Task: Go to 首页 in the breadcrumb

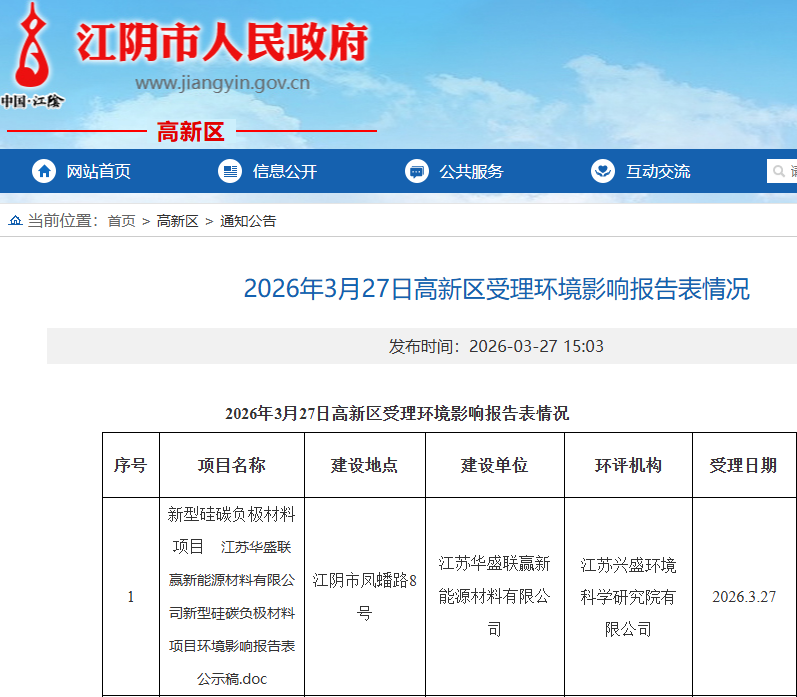Action: tap(121, 221)
